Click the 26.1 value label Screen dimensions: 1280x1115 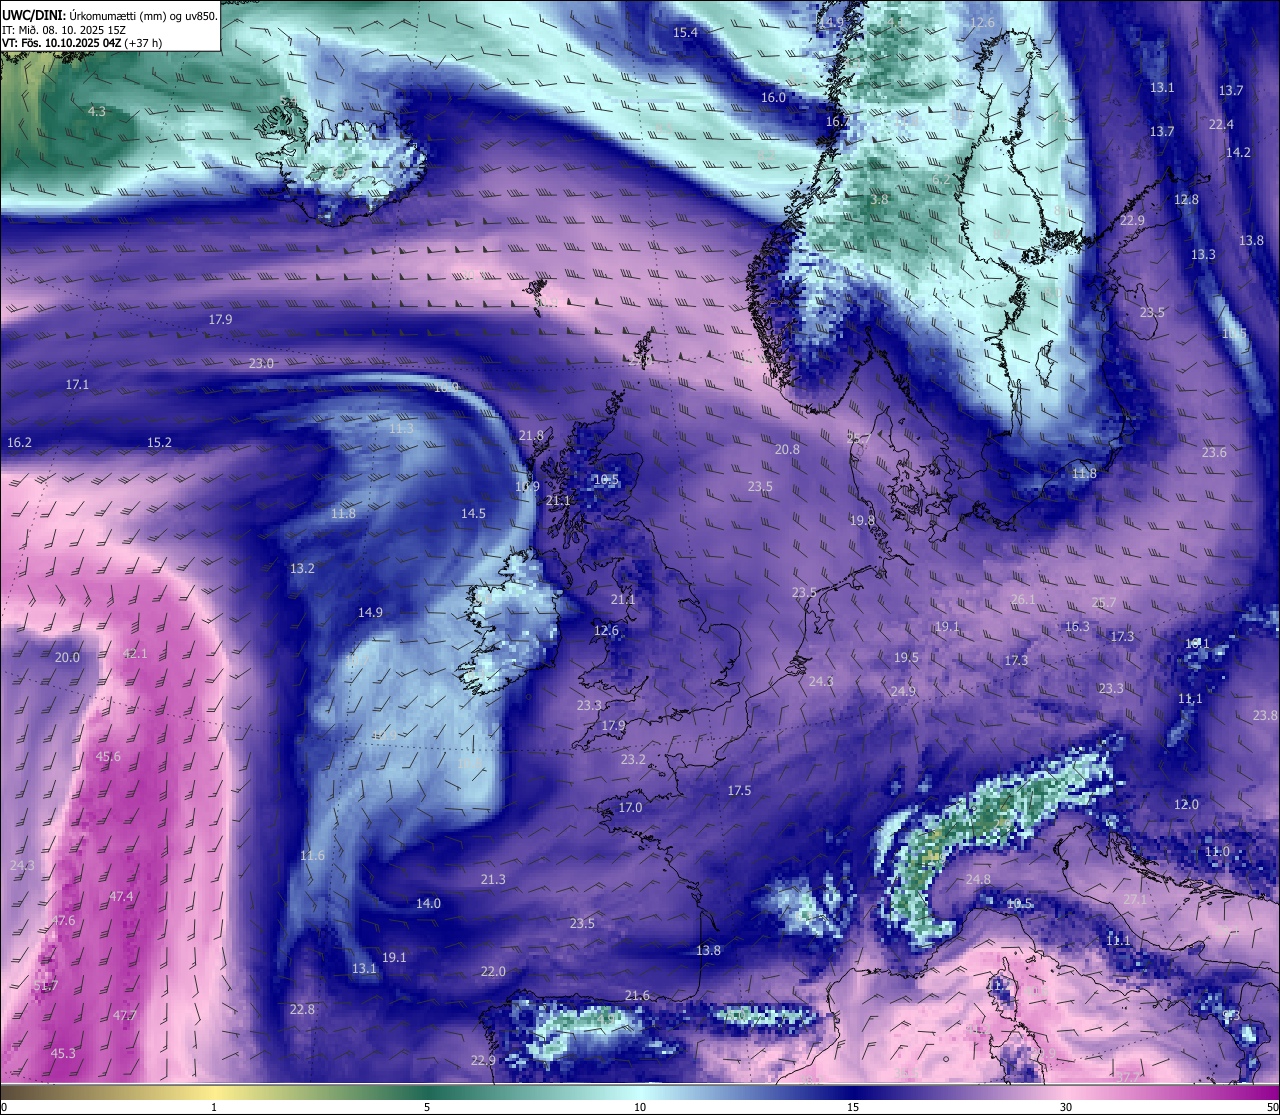pyautogui.click(x=1023, y=599)
